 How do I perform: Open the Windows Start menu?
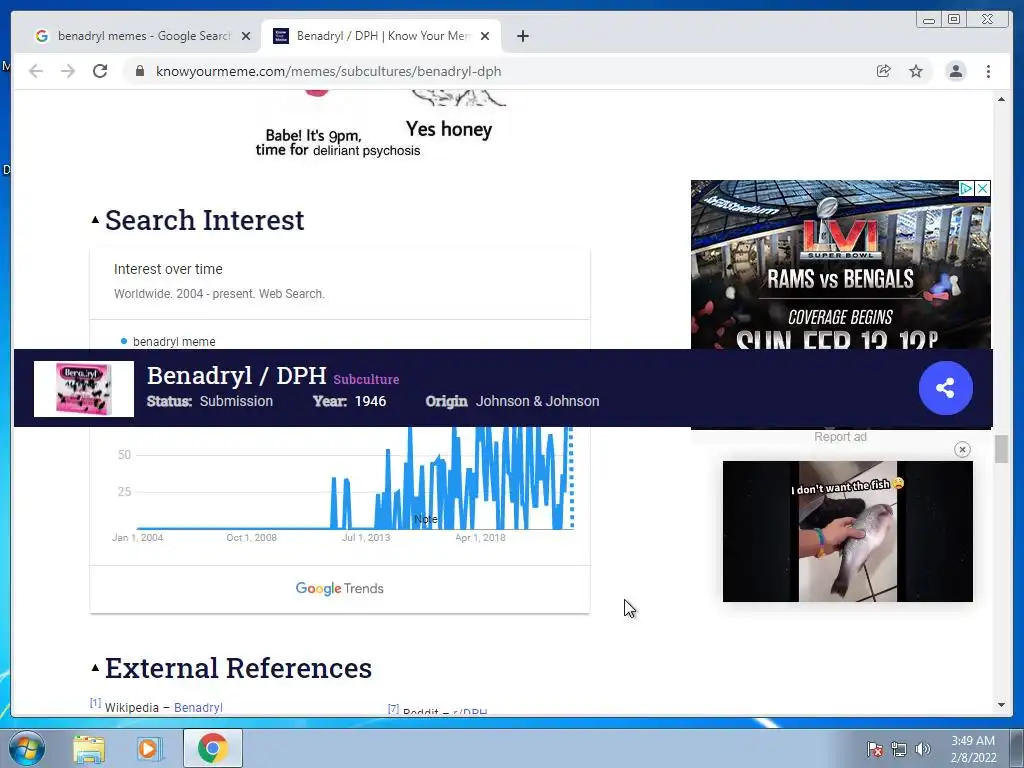click(26, 748)
